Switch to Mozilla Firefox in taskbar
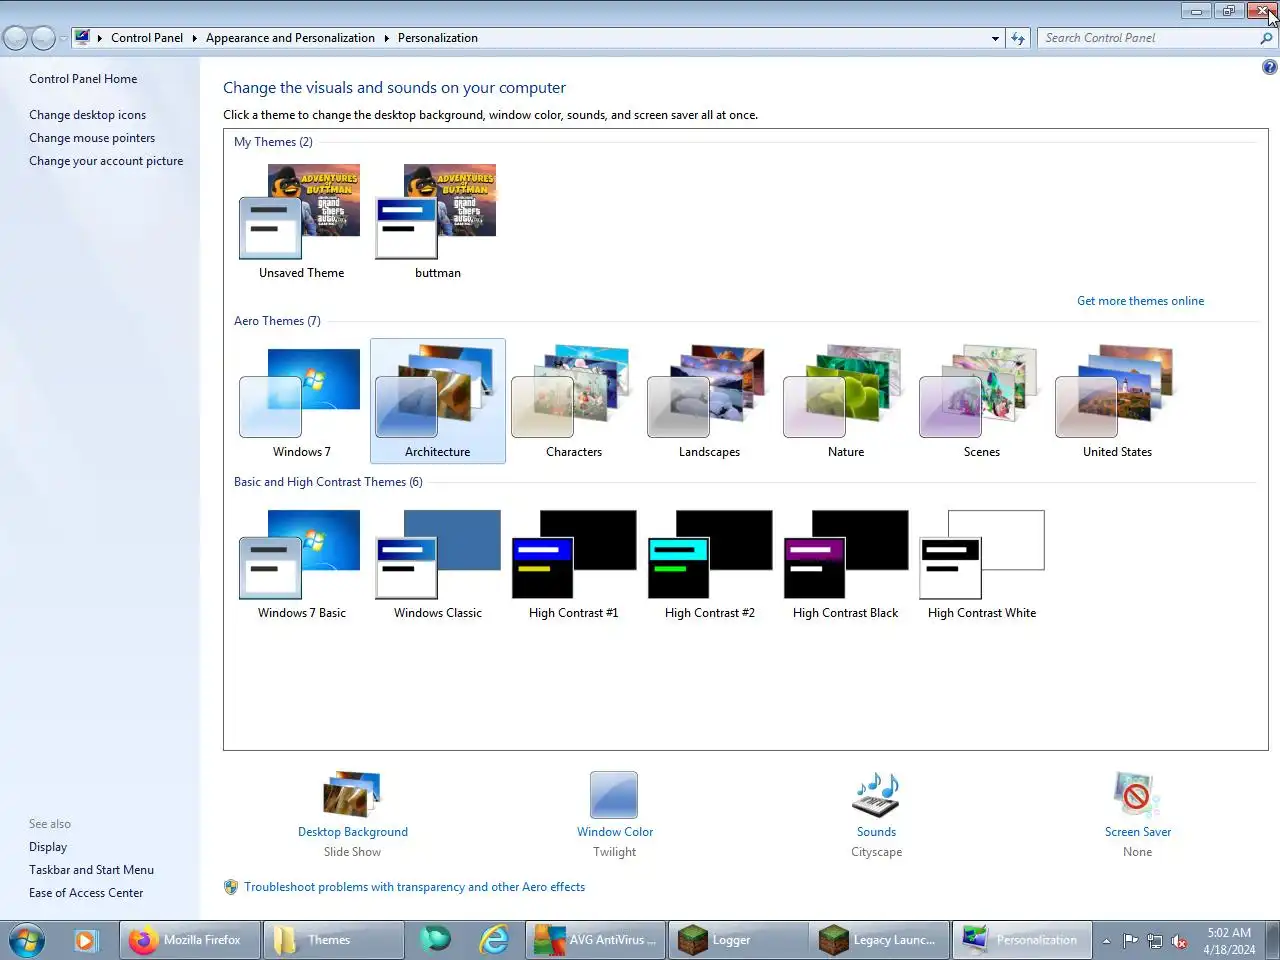This screenshot has height=960, width=1280. coord(190,940)
